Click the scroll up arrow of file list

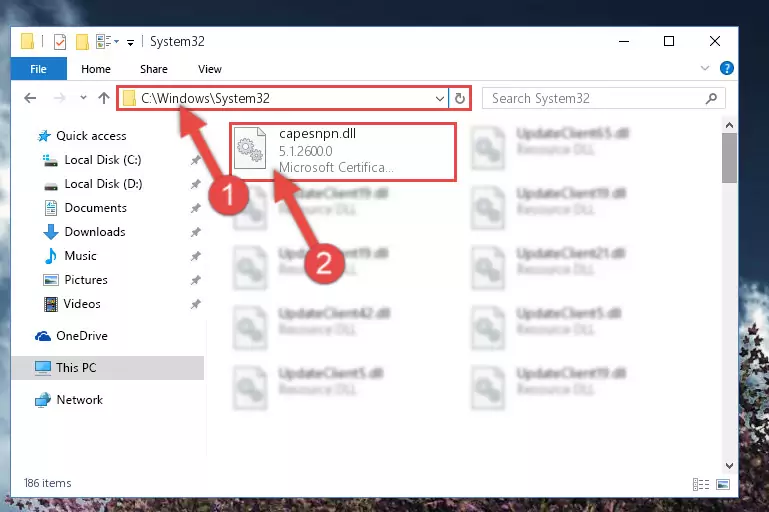pyautogui.click(x=729, y=126)
